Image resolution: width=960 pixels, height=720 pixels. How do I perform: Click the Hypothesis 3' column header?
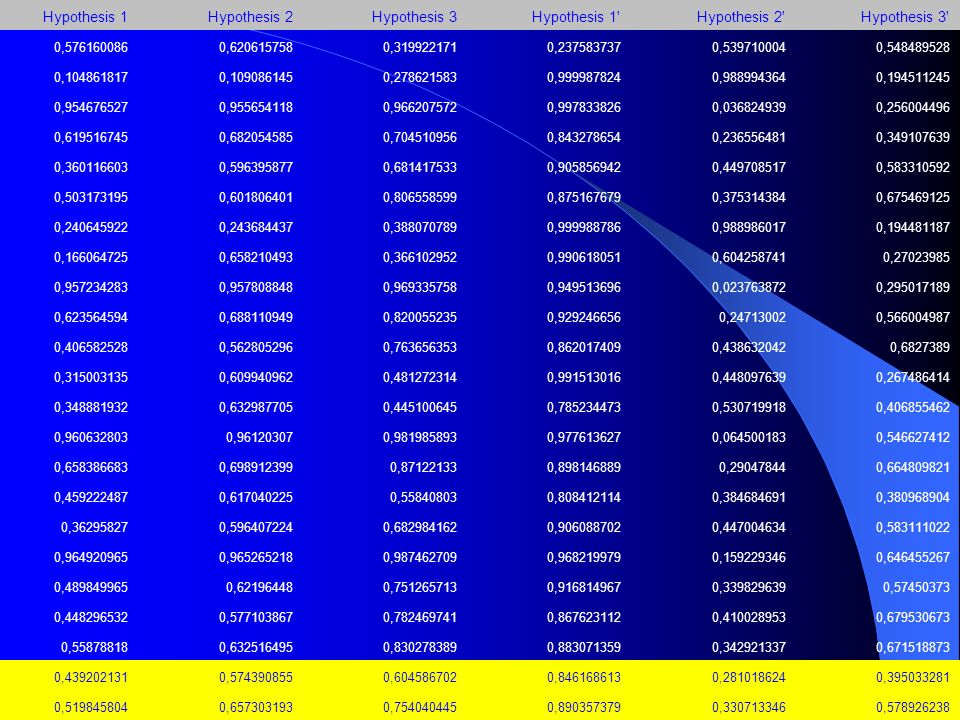click(905, 17)
